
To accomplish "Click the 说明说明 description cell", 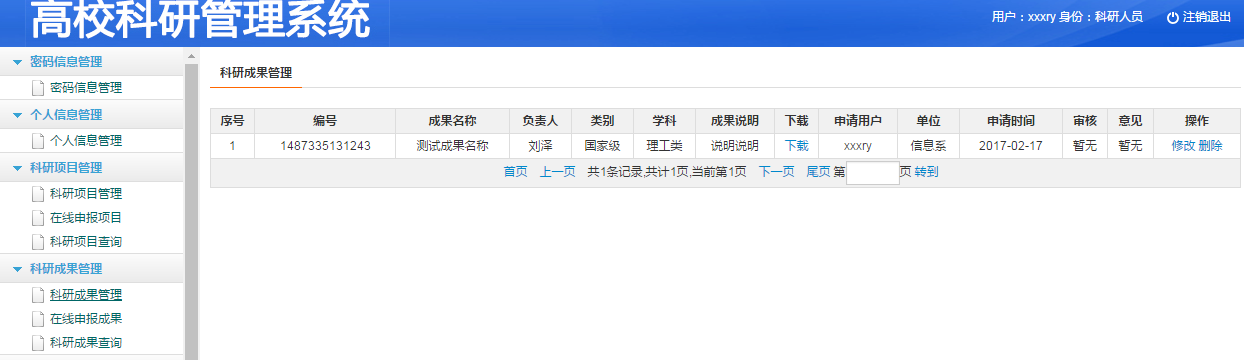I will tap(734, 146).
